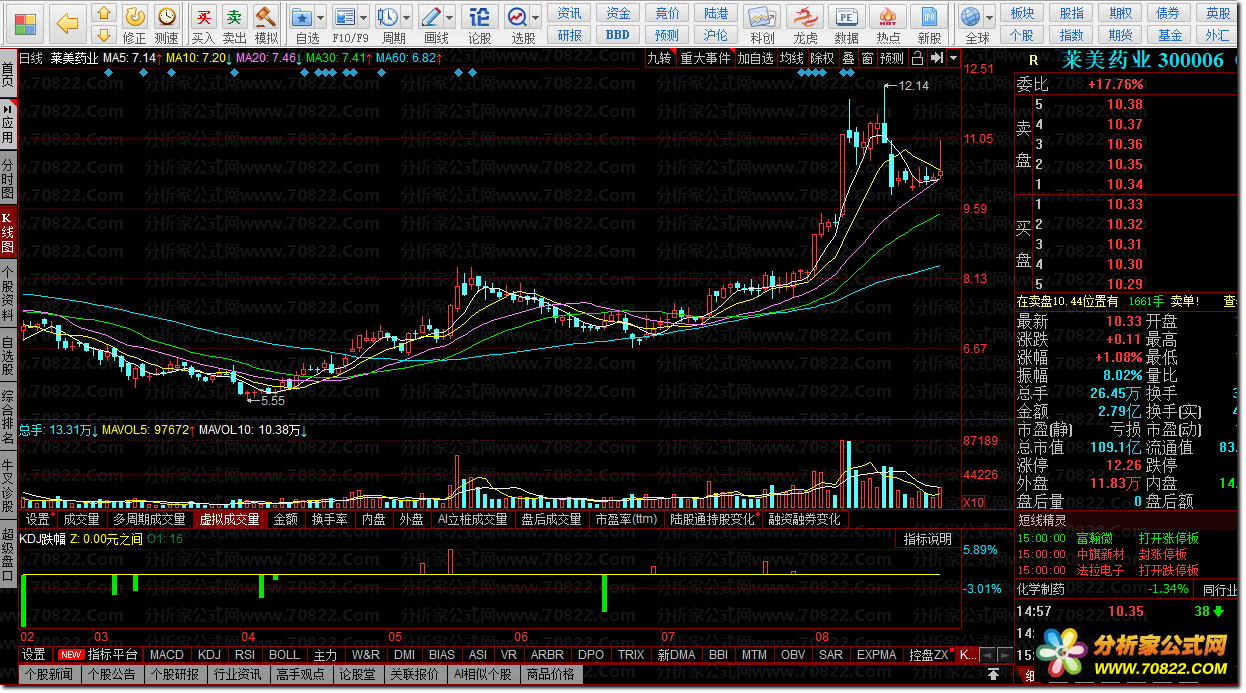Viewport: 1246px width, 693px height.
Task: Click the 选股 stock screener icon
Action: tap(517, 17)
